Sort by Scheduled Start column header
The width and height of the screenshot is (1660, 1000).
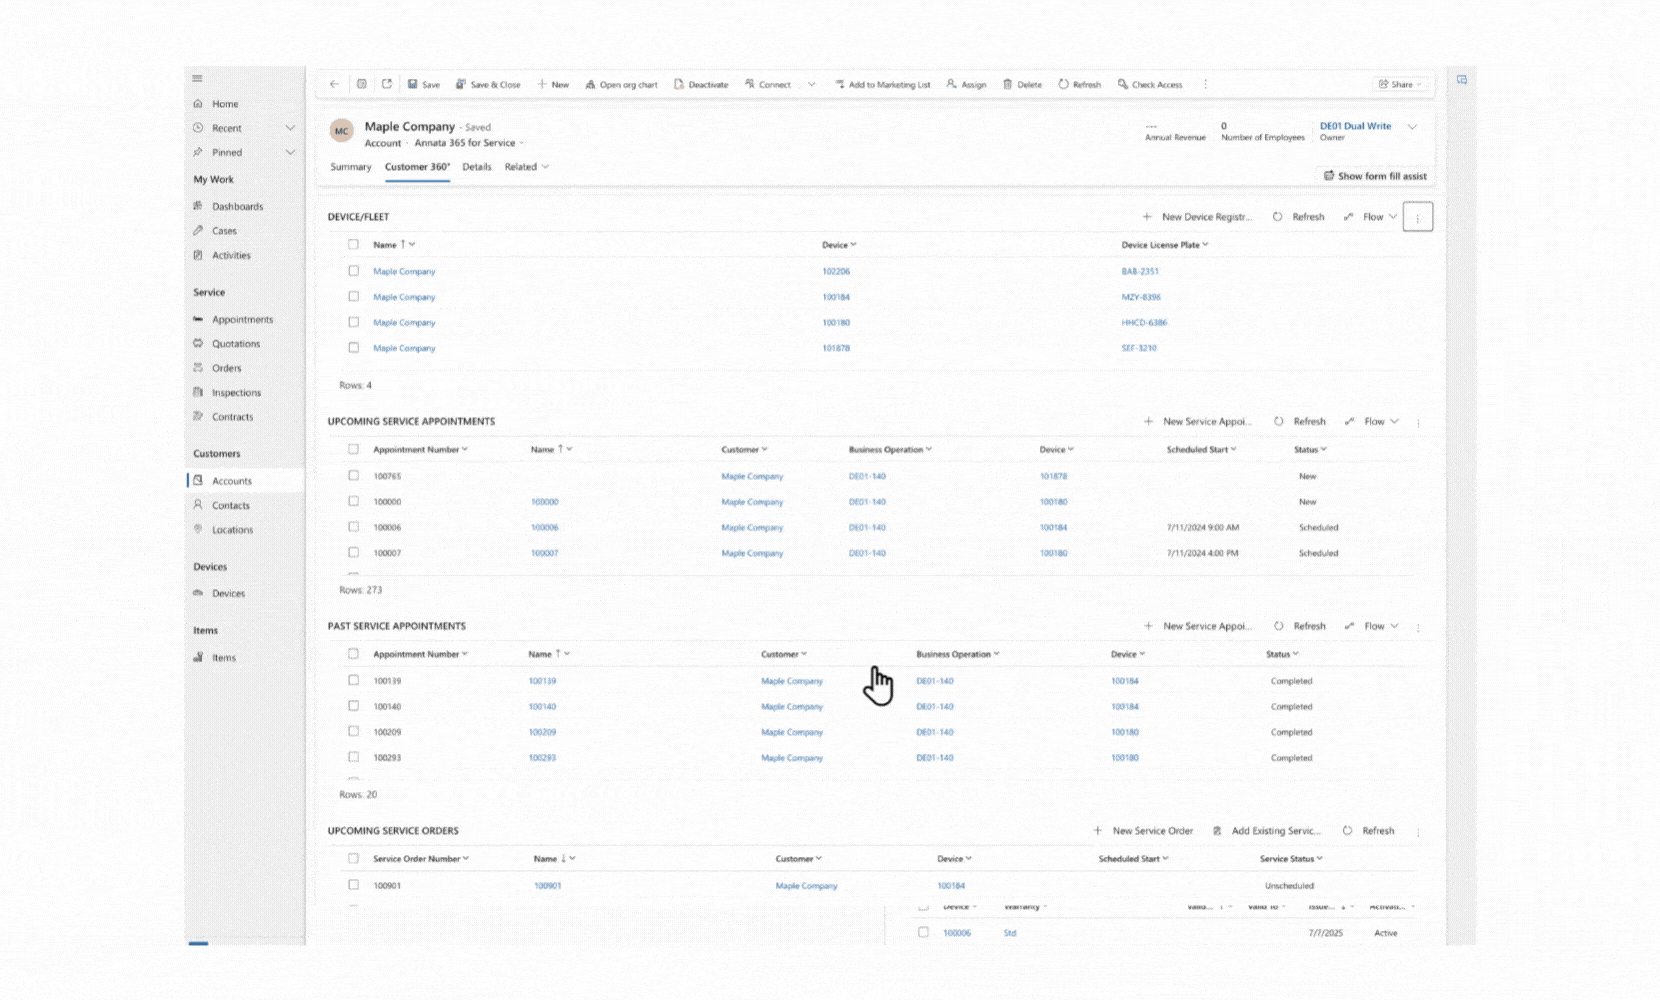pos(1200,450)
